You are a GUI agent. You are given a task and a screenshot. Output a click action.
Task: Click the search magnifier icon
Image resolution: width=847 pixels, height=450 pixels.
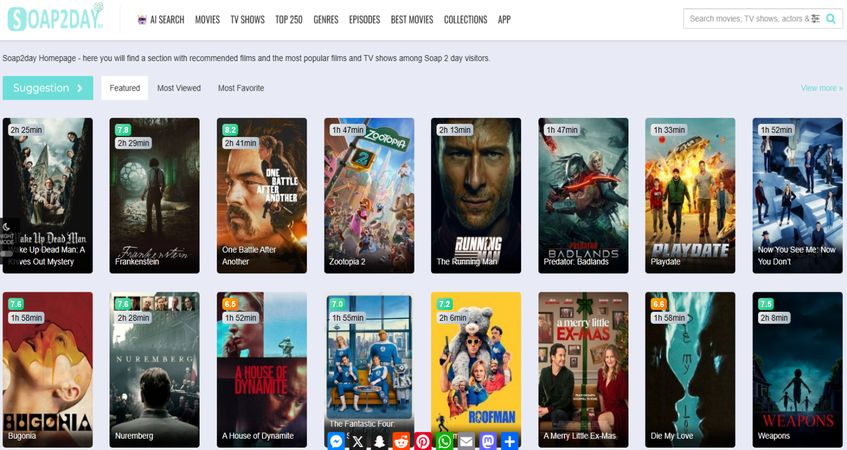[x=830, y=19]
